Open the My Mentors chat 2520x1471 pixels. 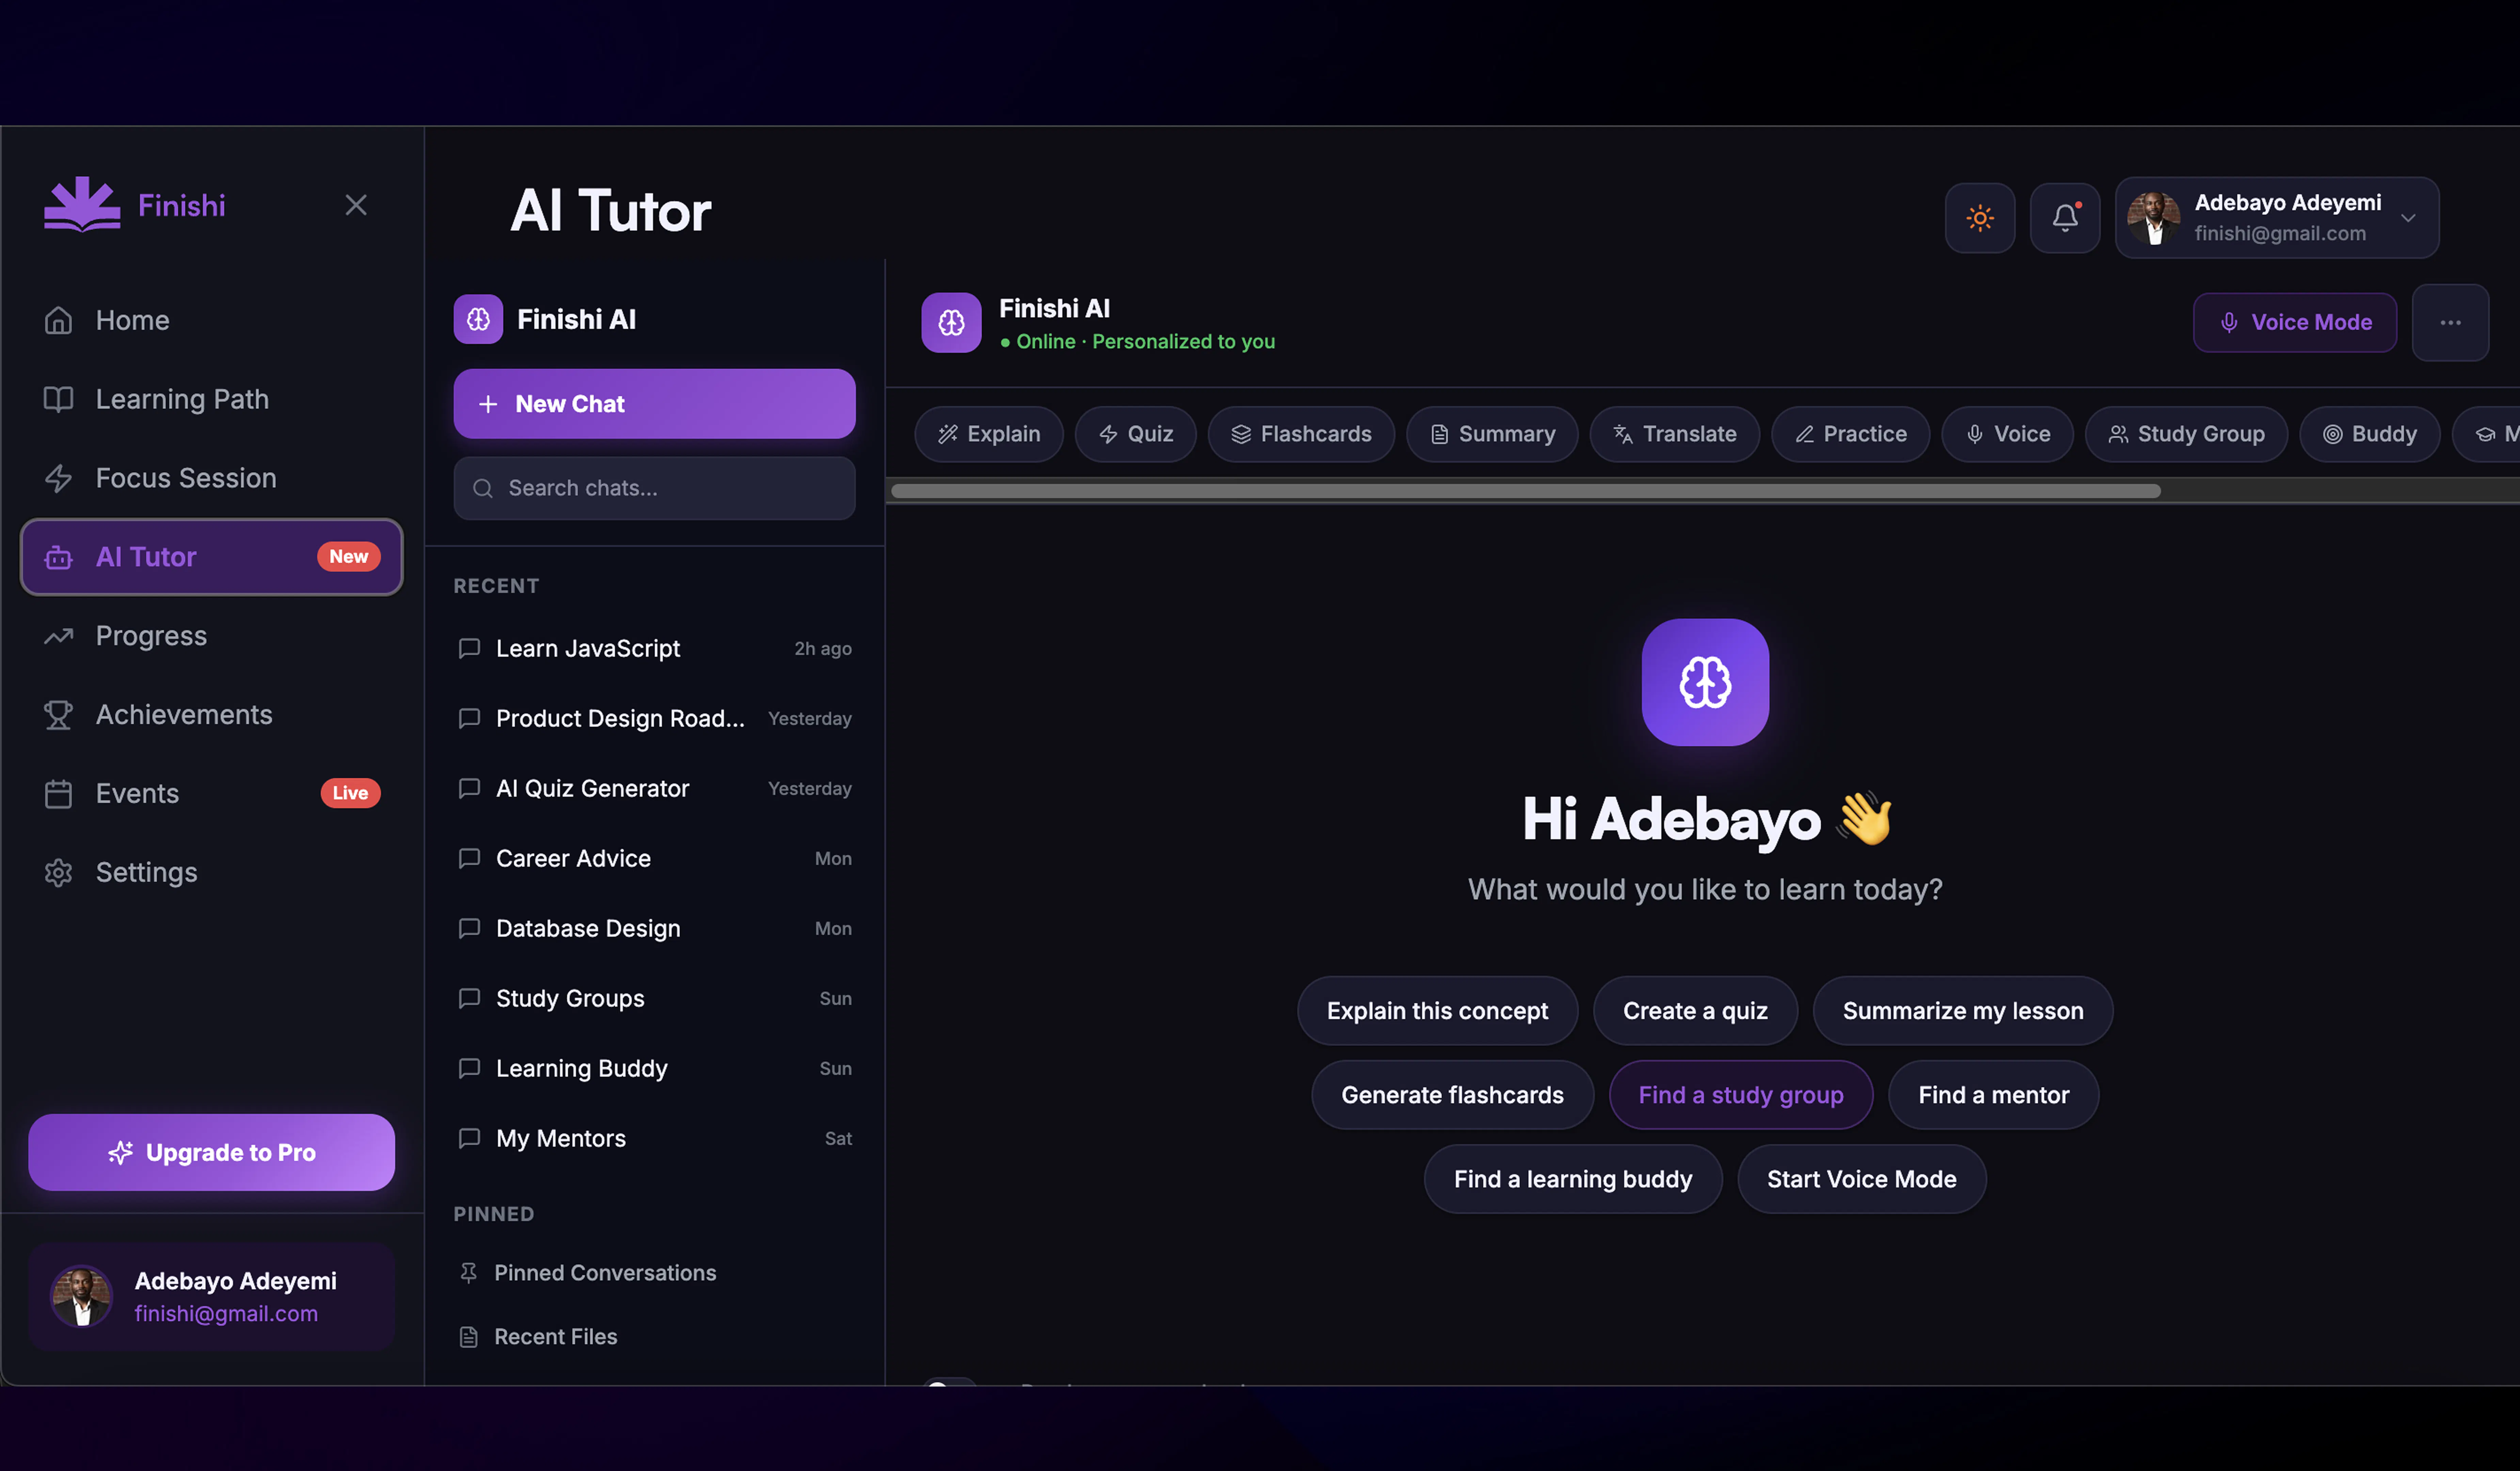coord(654,1139)
